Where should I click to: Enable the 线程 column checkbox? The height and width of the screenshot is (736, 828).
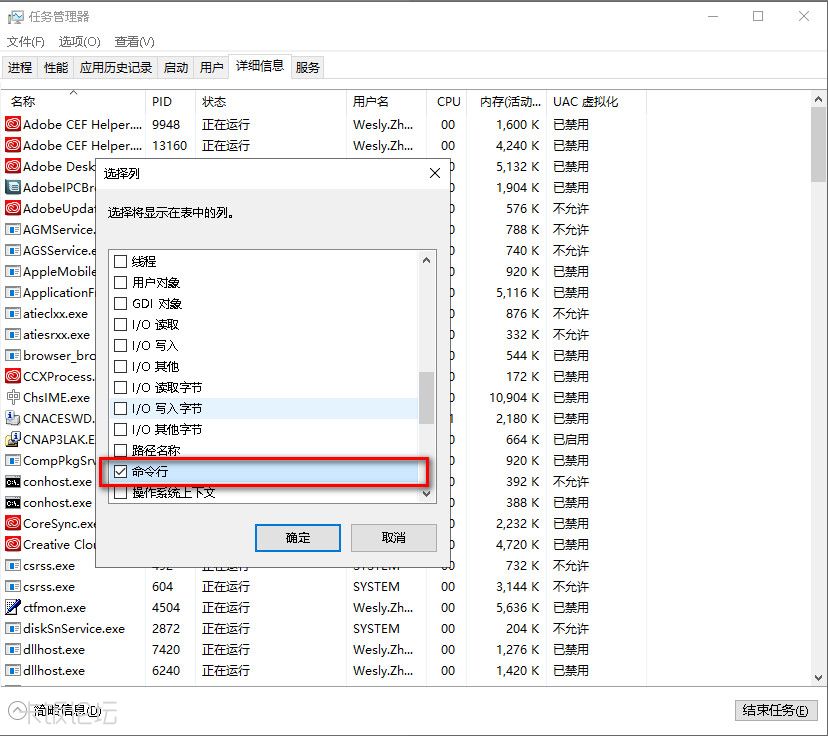121,261
